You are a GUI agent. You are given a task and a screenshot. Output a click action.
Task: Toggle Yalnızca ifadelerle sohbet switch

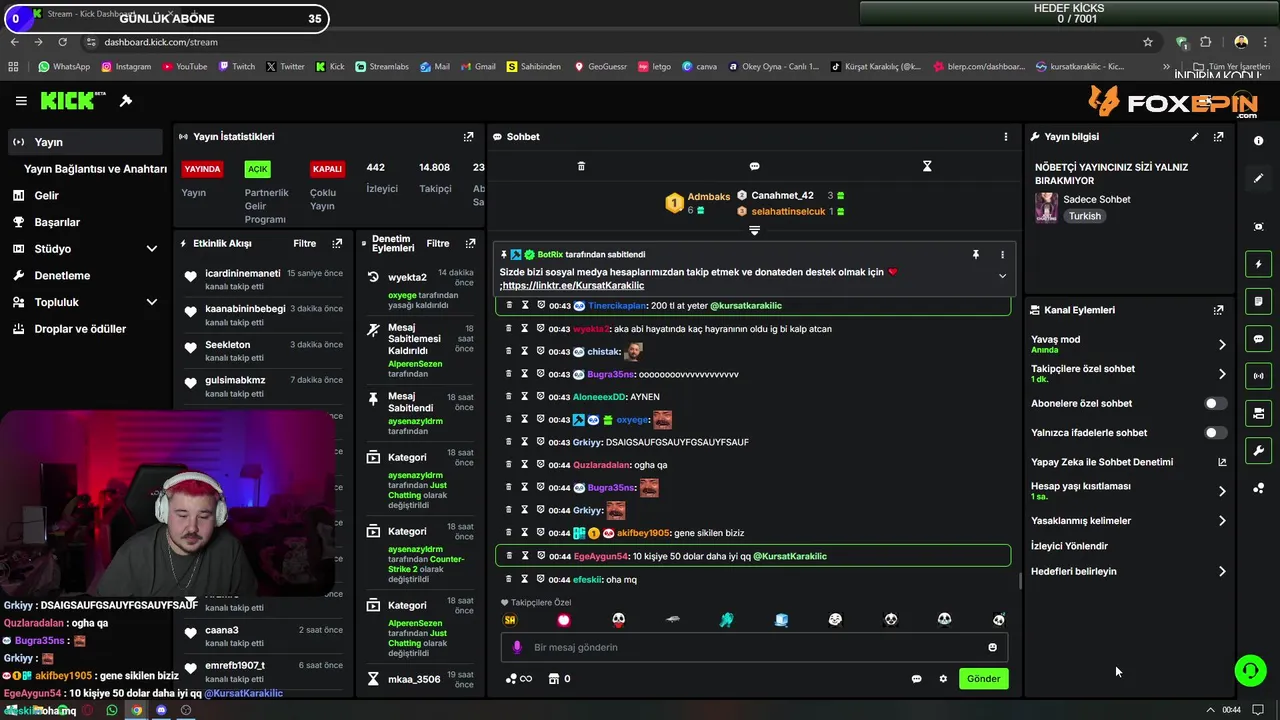point(1215,433)
